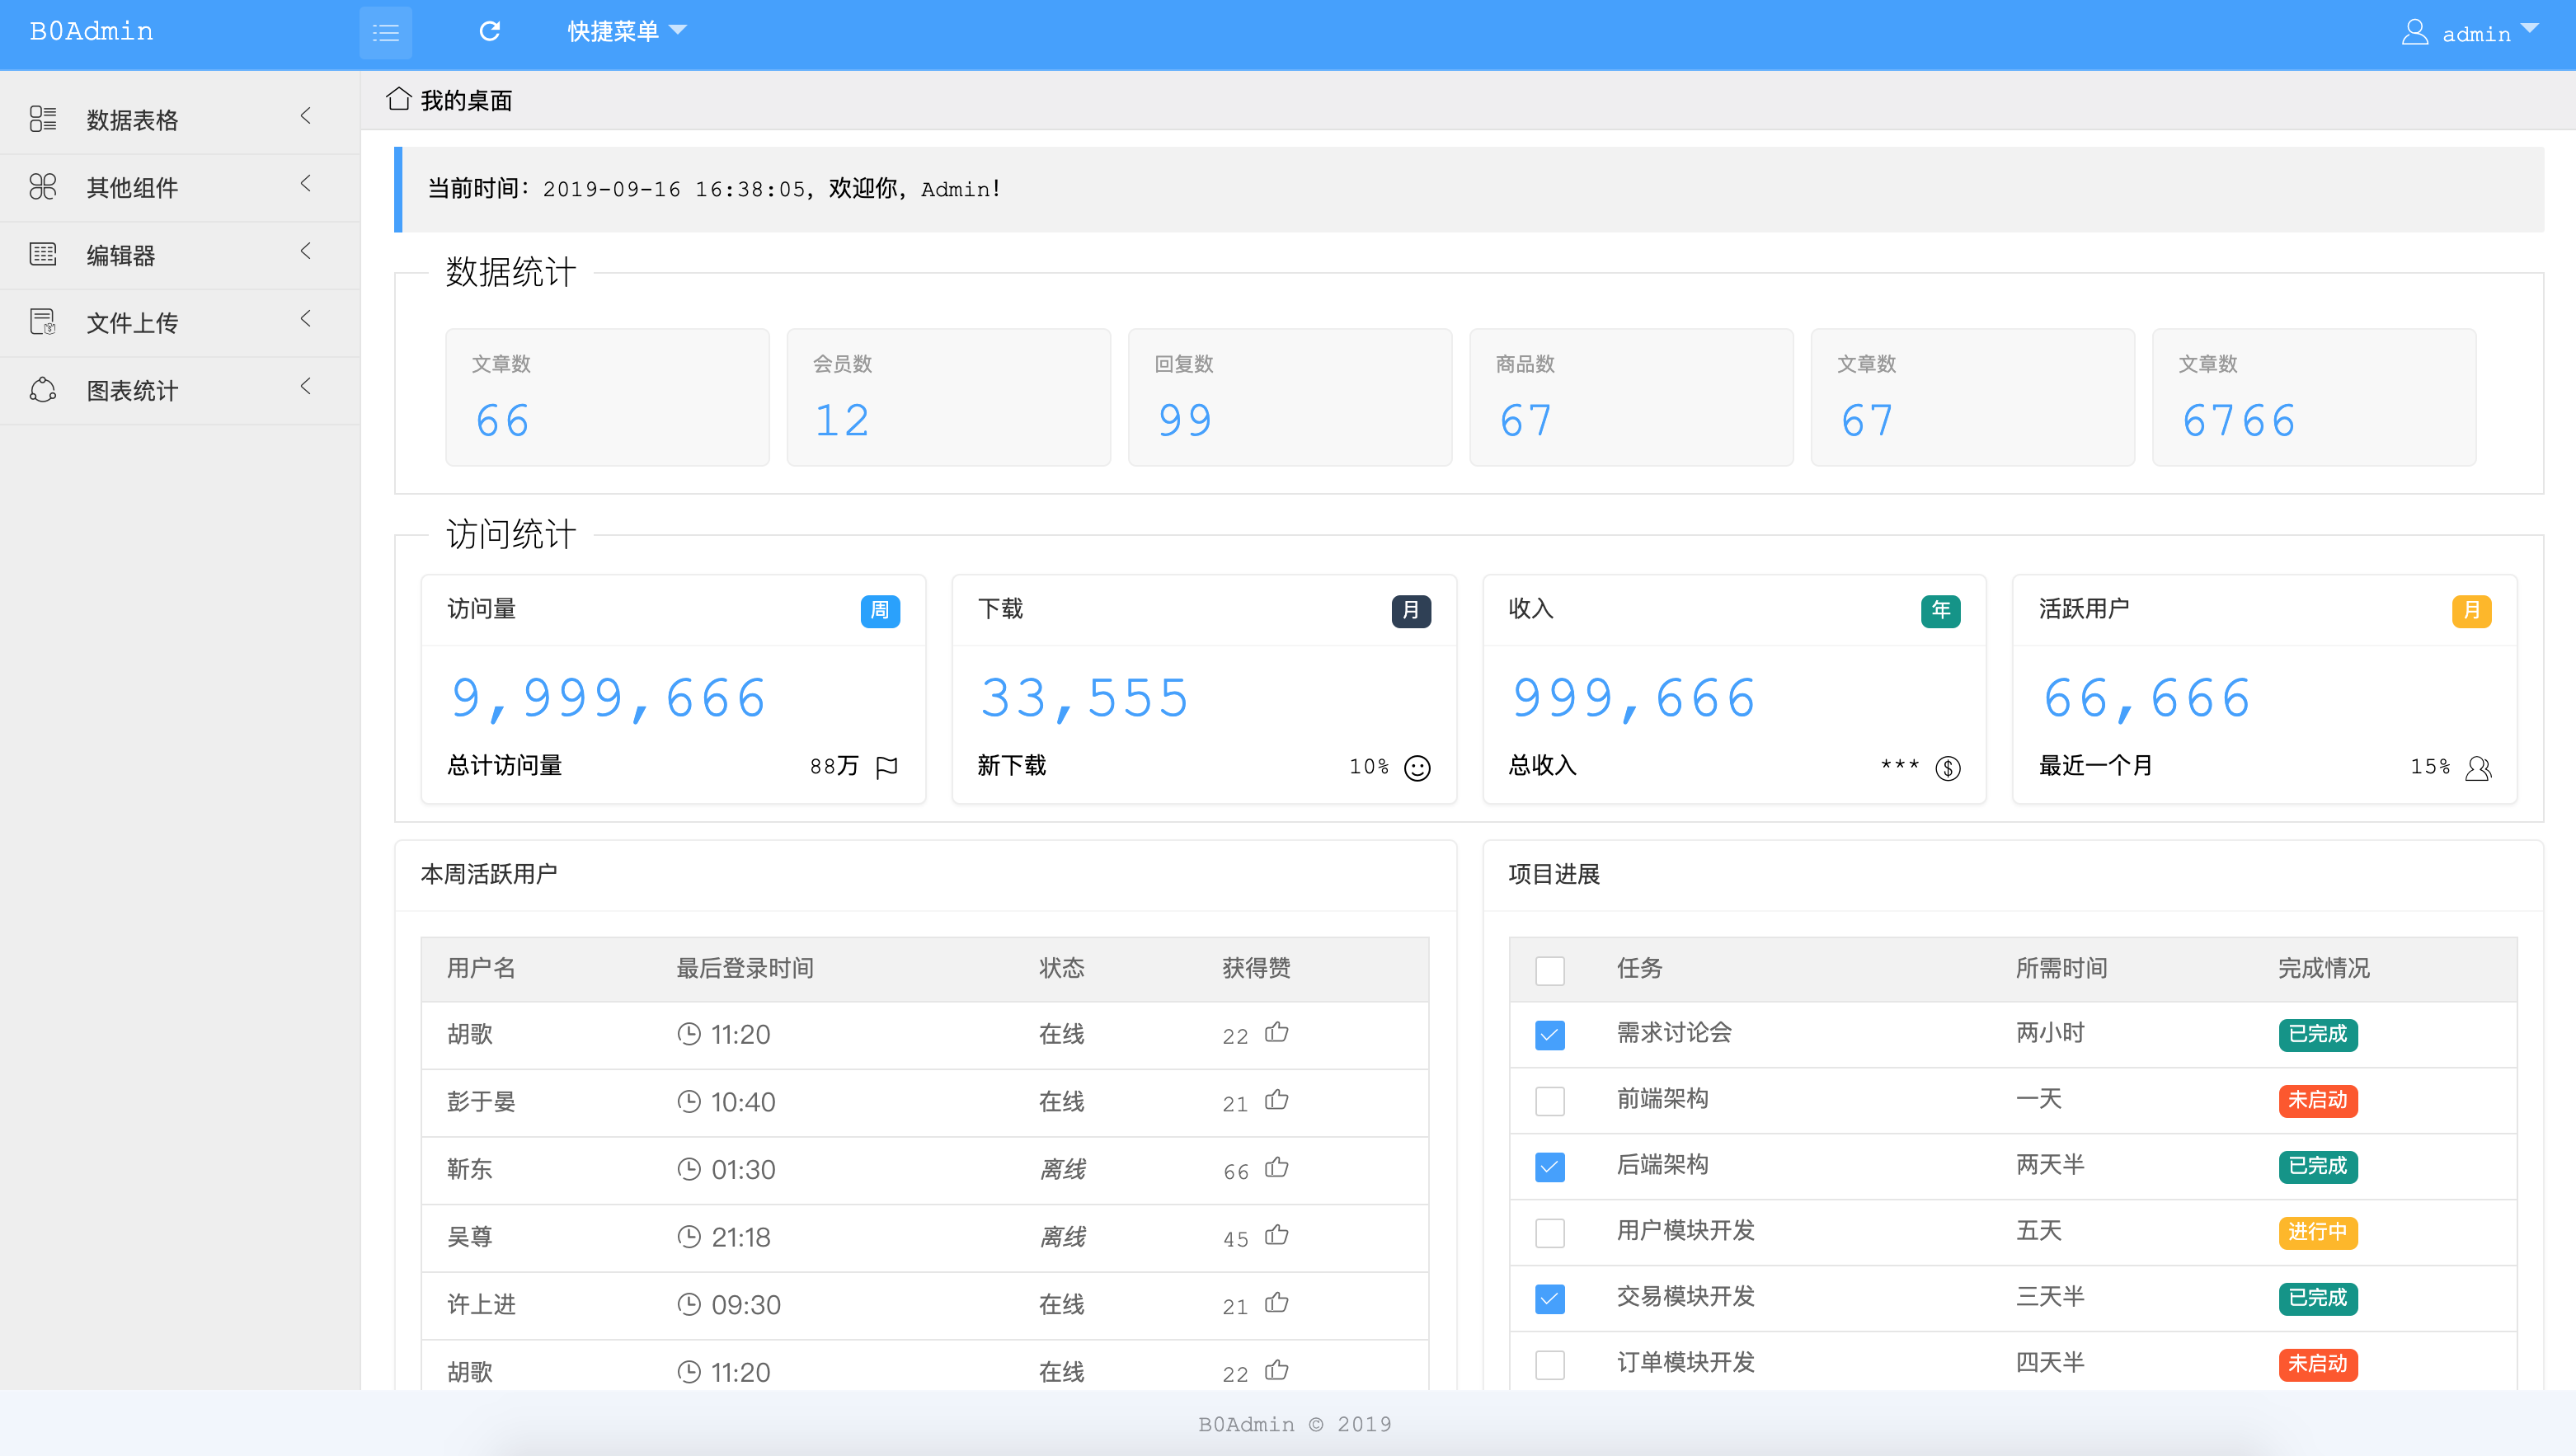
Task: Click the flag icon next to 88万
Action: pos(886,767)
